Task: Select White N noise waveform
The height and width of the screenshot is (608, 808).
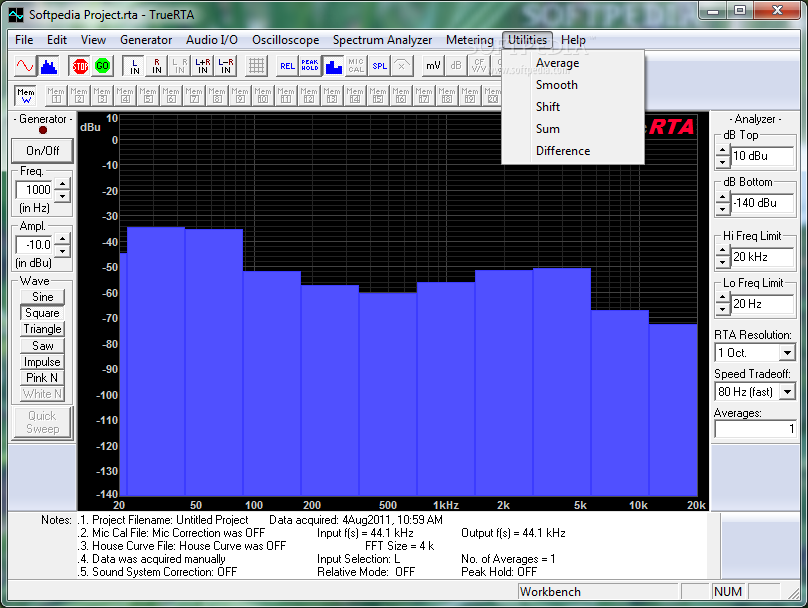Action: click(42, 394)
